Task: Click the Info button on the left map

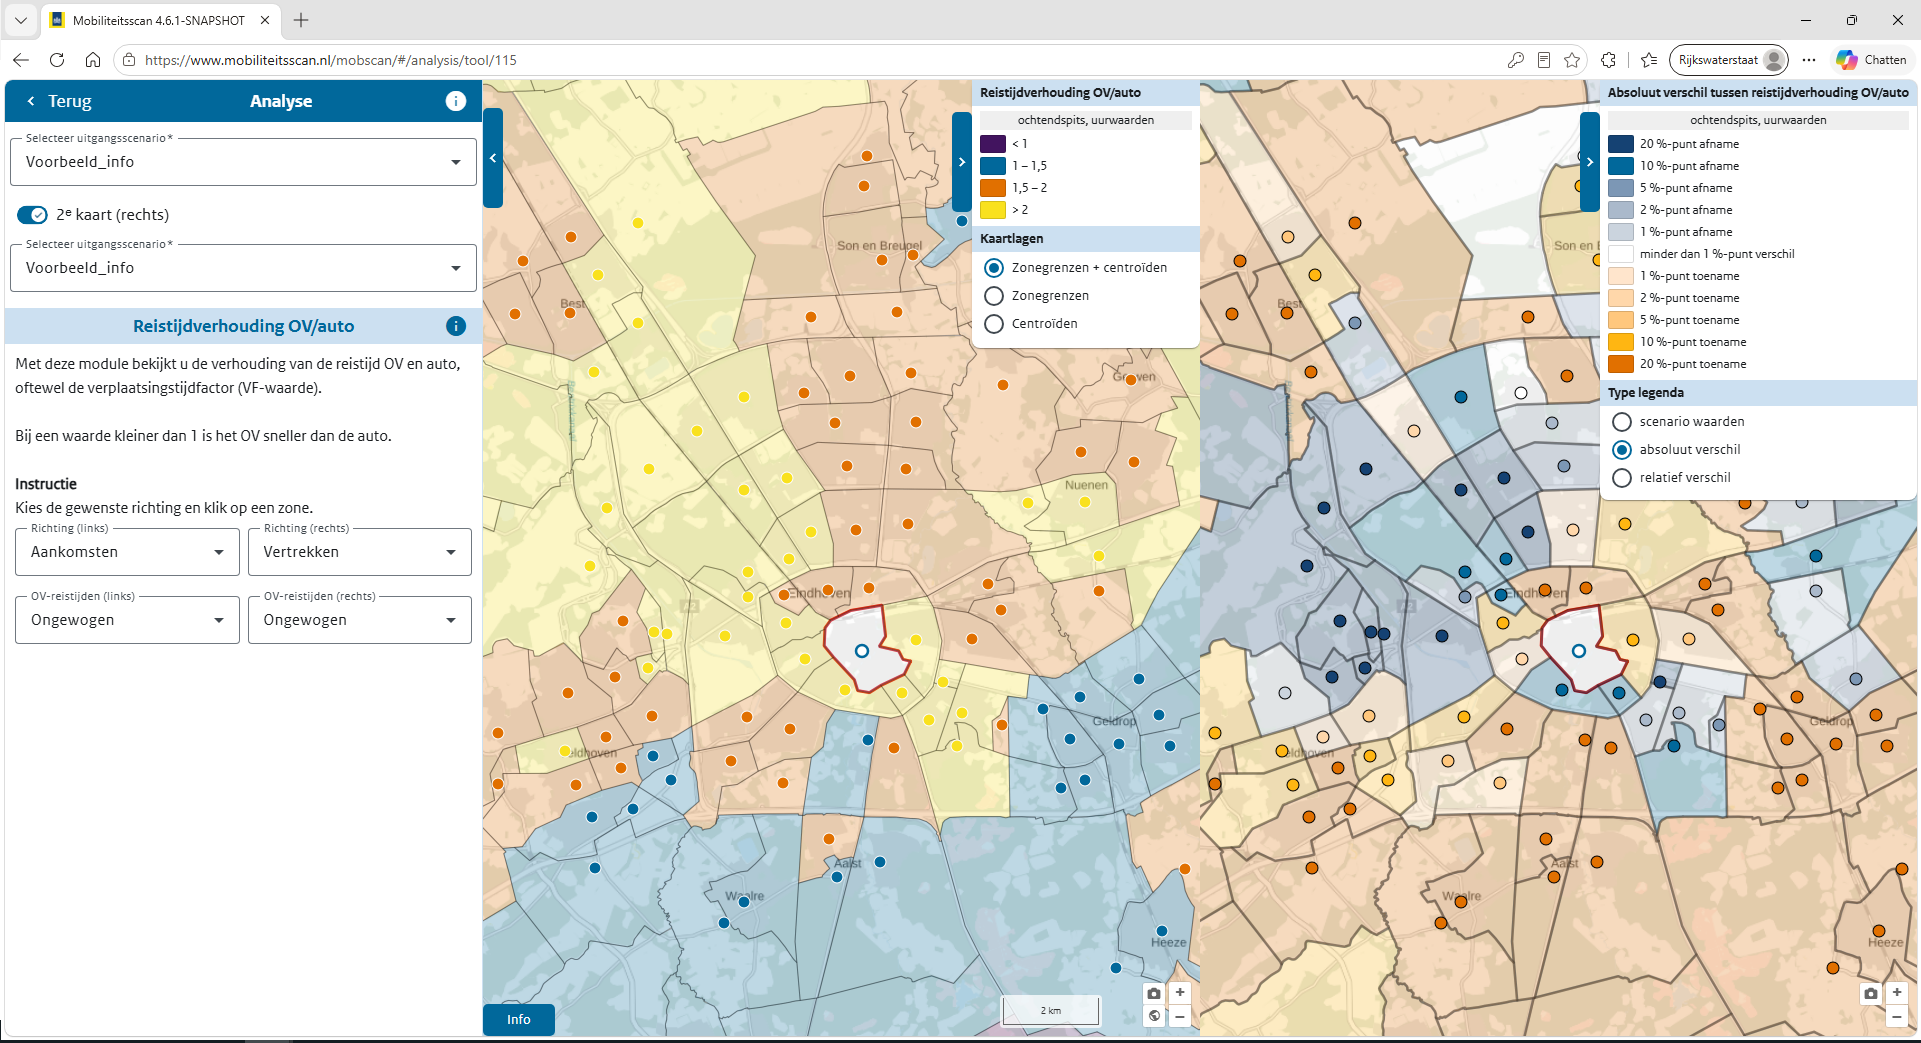Action: point(518,1019)
